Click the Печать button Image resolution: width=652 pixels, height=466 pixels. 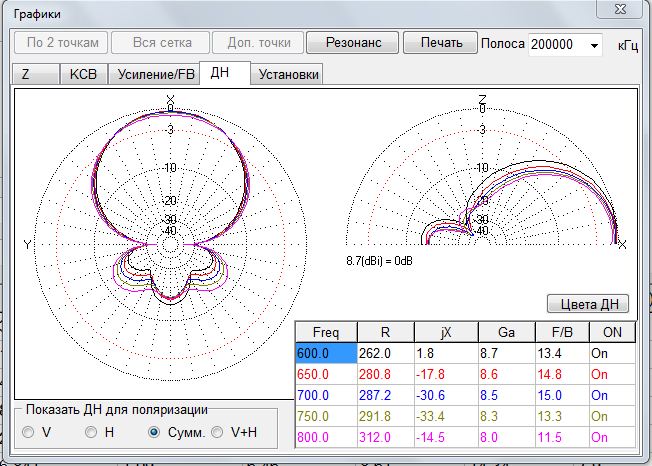point(441,43)
